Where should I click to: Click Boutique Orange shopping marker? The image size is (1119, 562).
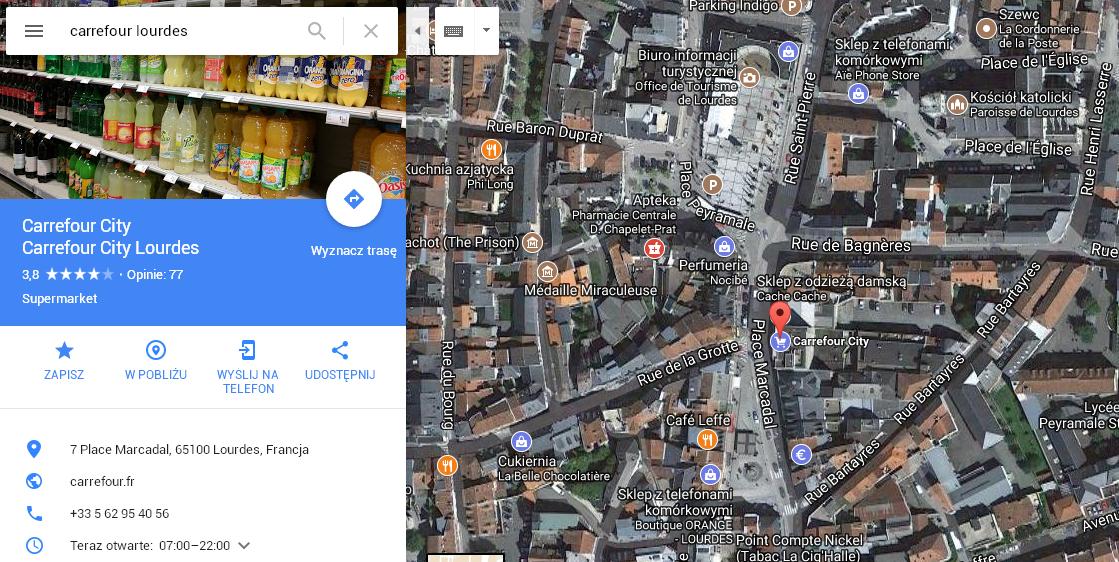(710, 474)
